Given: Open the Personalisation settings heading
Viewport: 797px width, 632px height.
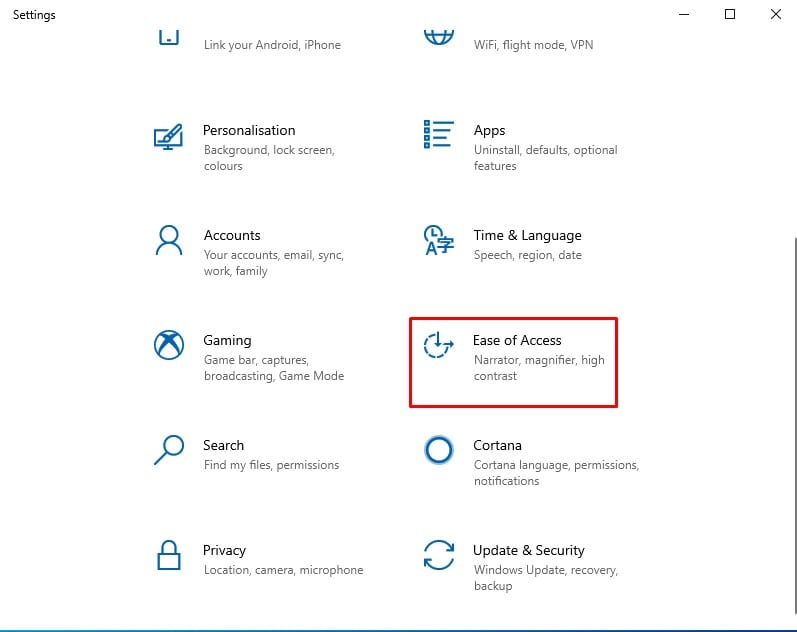Looking at the screenshot, I should click(x=249, y=130).
